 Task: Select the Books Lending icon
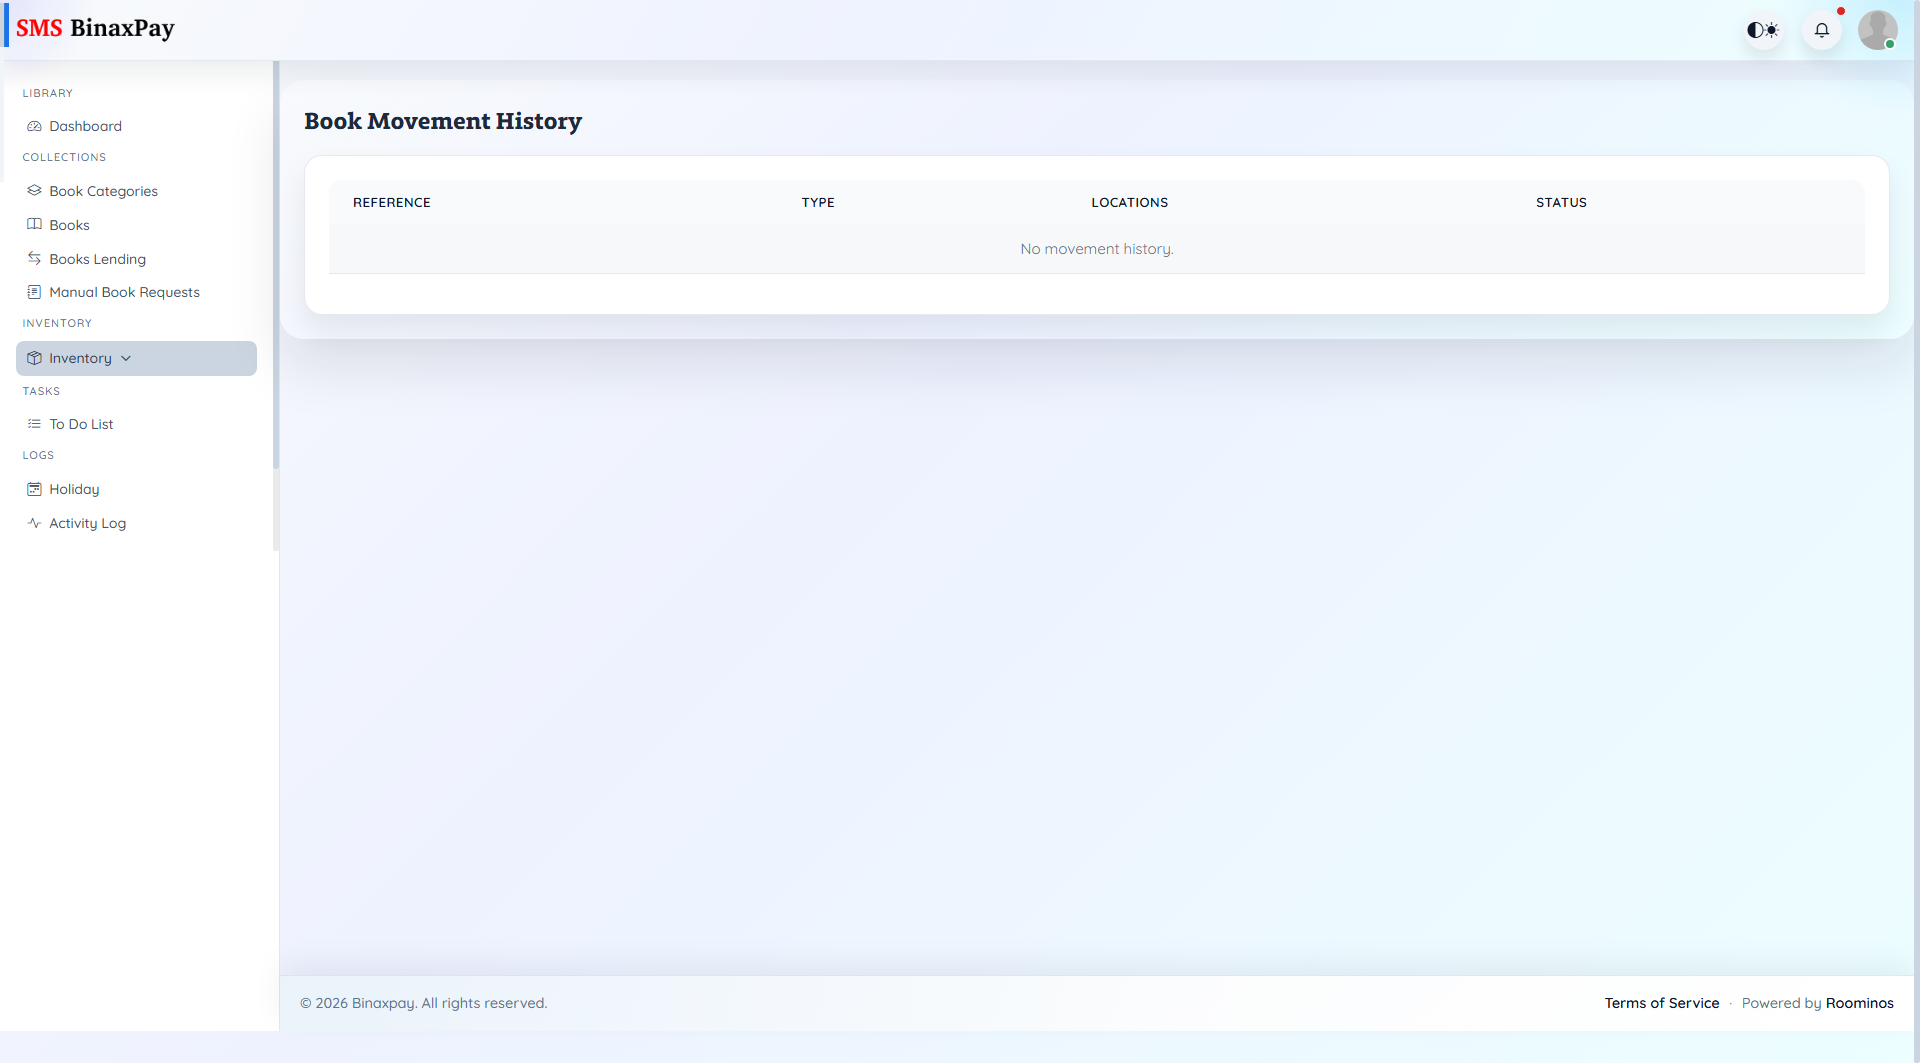33,258
